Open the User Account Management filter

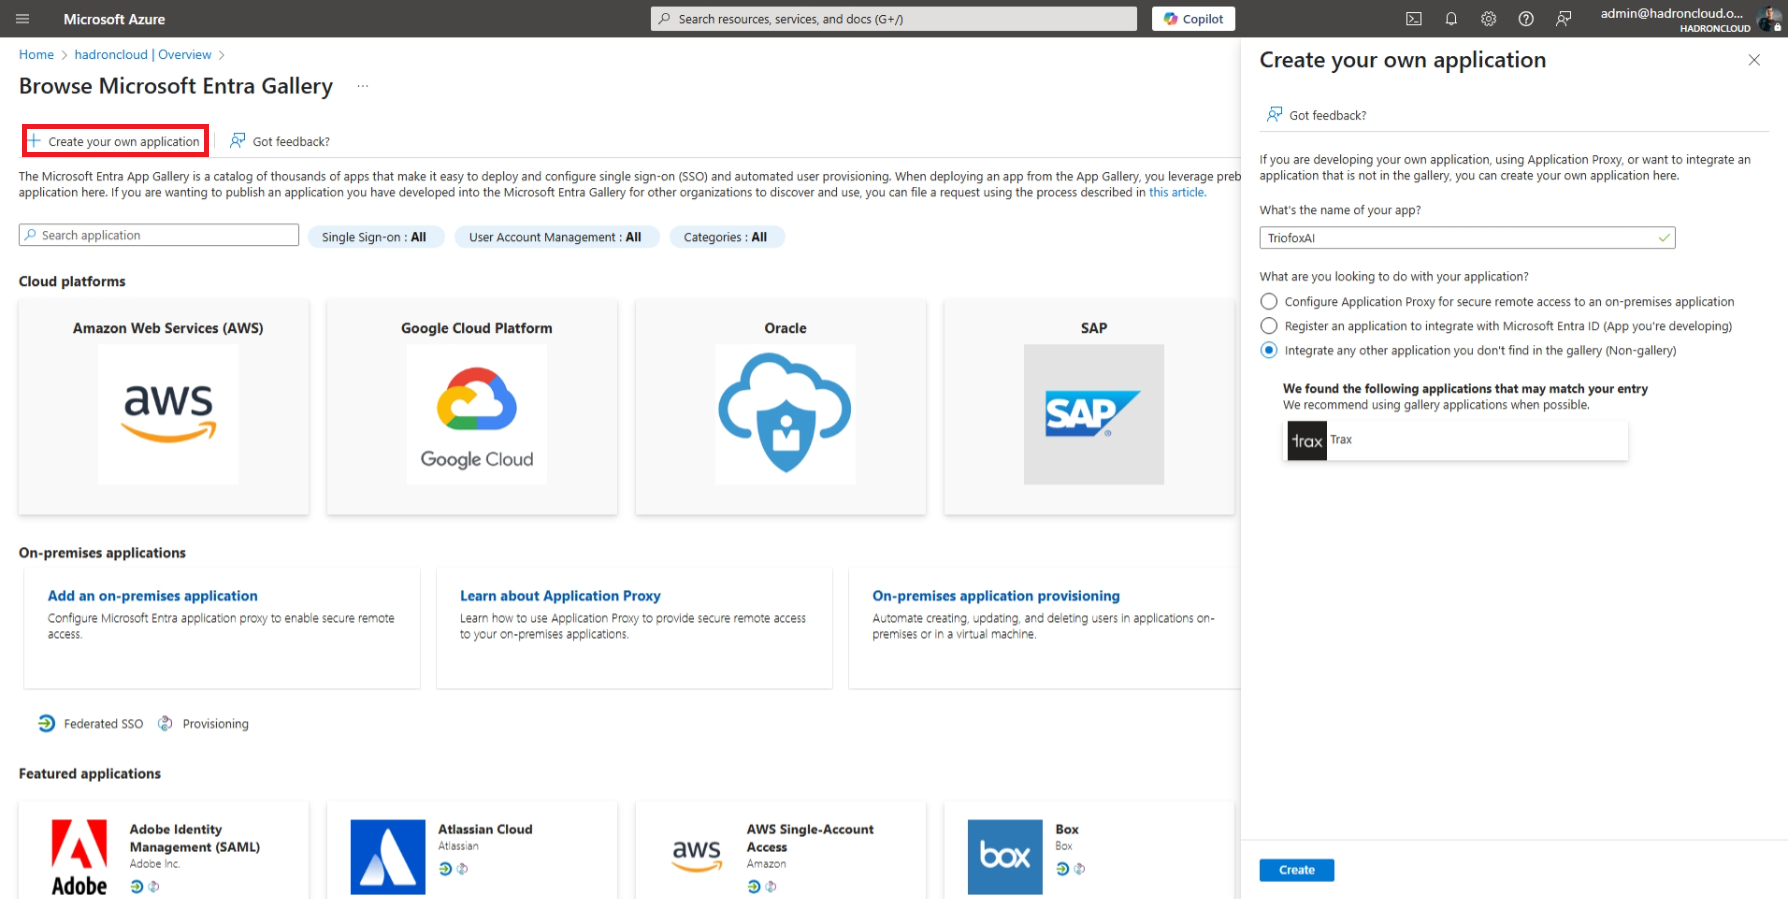click(556, 237)
